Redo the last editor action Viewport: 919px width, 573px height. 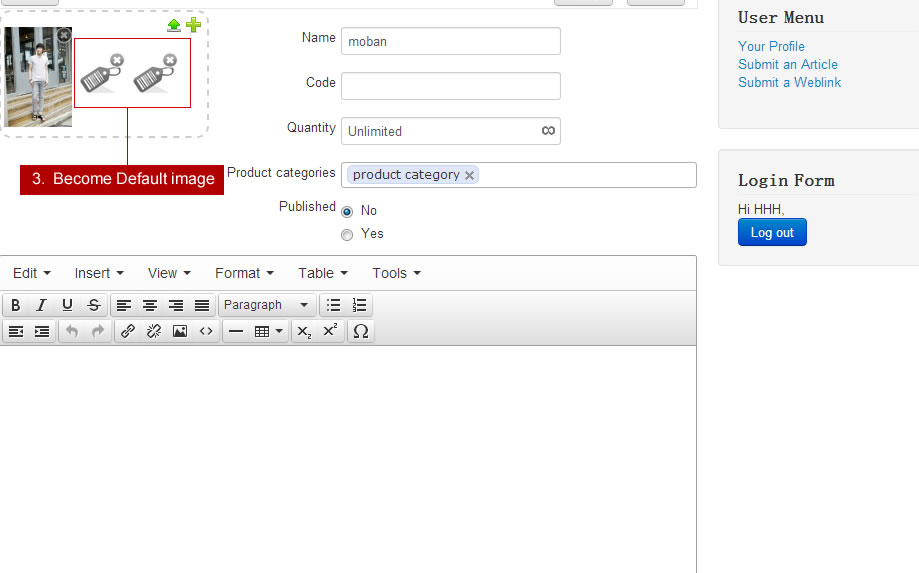(x=98, y=332)
